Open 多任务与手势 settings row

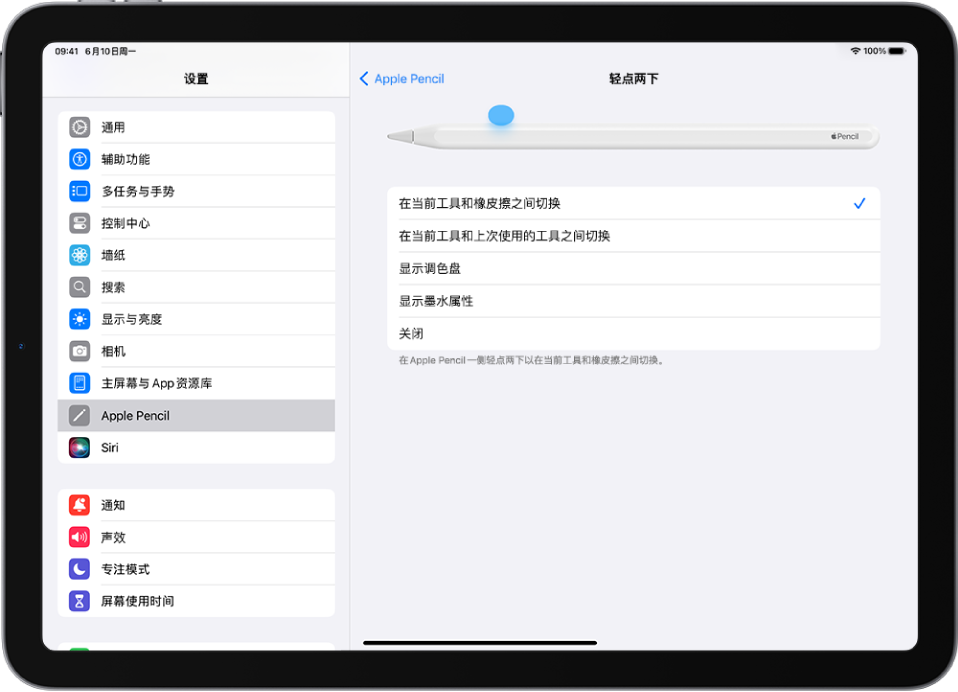pyautogui.click(x=196, y=191)
